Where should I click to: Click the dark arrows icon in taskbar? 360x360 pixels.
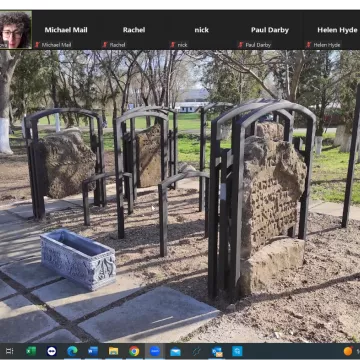[x=196, y=351]
